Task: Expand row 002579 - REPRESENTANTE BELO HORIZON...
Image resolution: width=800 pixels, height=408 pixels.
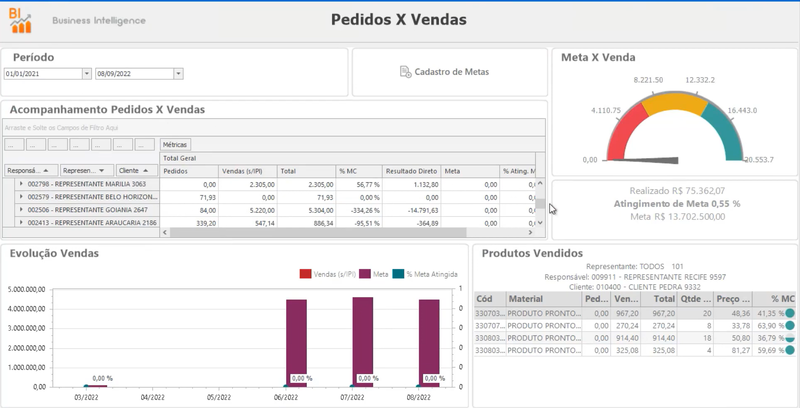Action: (x=21, y=196)
